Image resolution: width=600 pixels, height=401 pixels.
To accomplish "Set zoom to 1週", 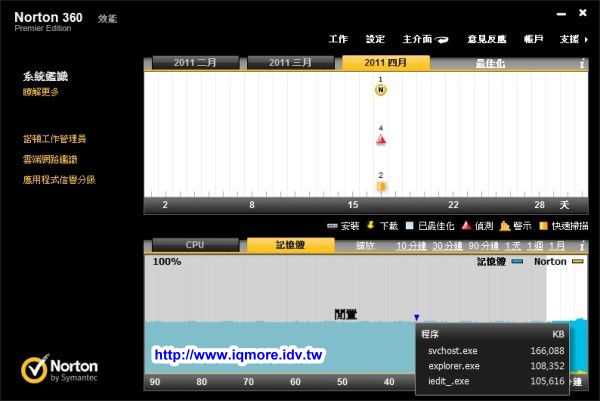I will (535, 246).
